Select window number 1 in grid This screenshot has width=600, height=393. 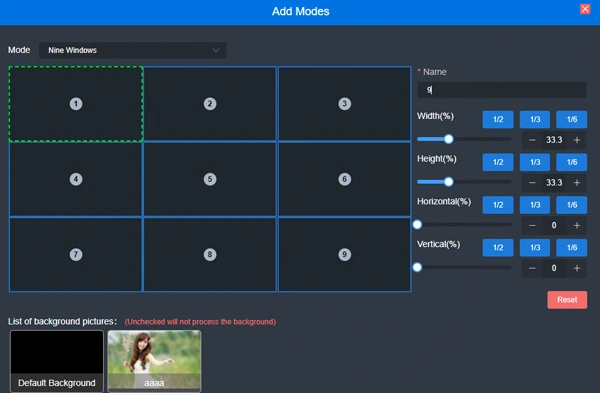pos(76,104)
